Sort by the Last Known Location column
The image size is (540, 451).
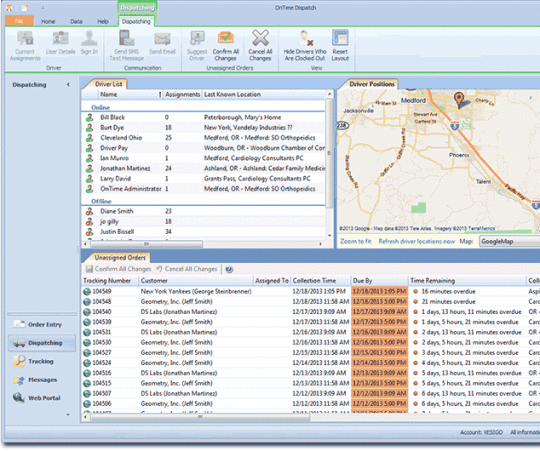(x=263, y=94)
